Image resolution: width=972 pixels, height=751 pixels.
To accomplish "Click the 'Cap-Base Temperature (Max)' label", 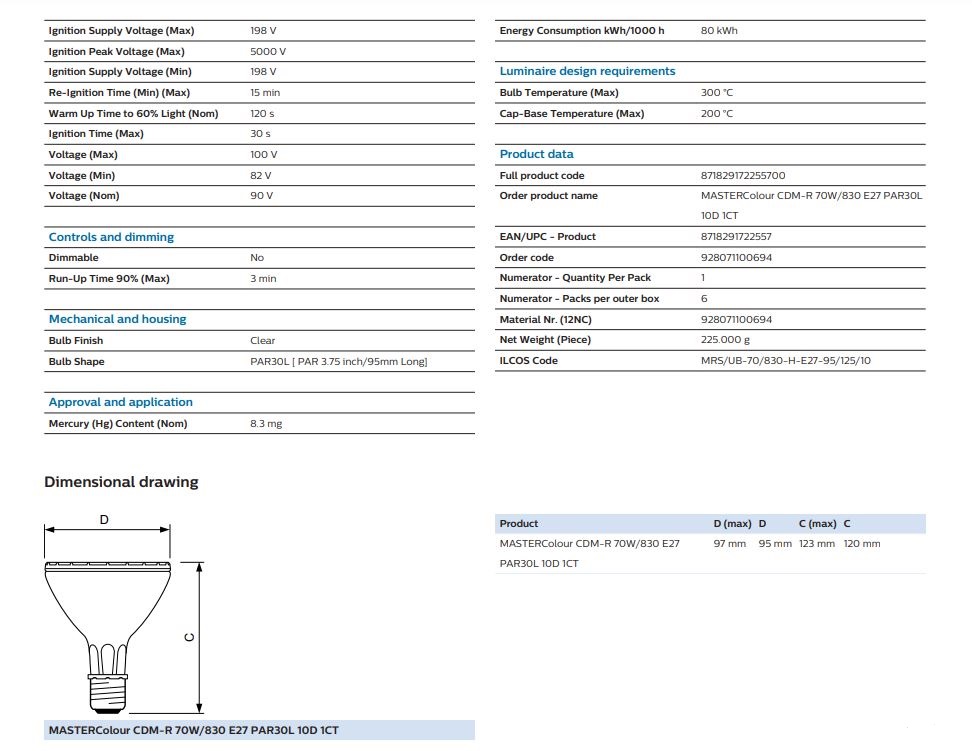I will point(572,113).
